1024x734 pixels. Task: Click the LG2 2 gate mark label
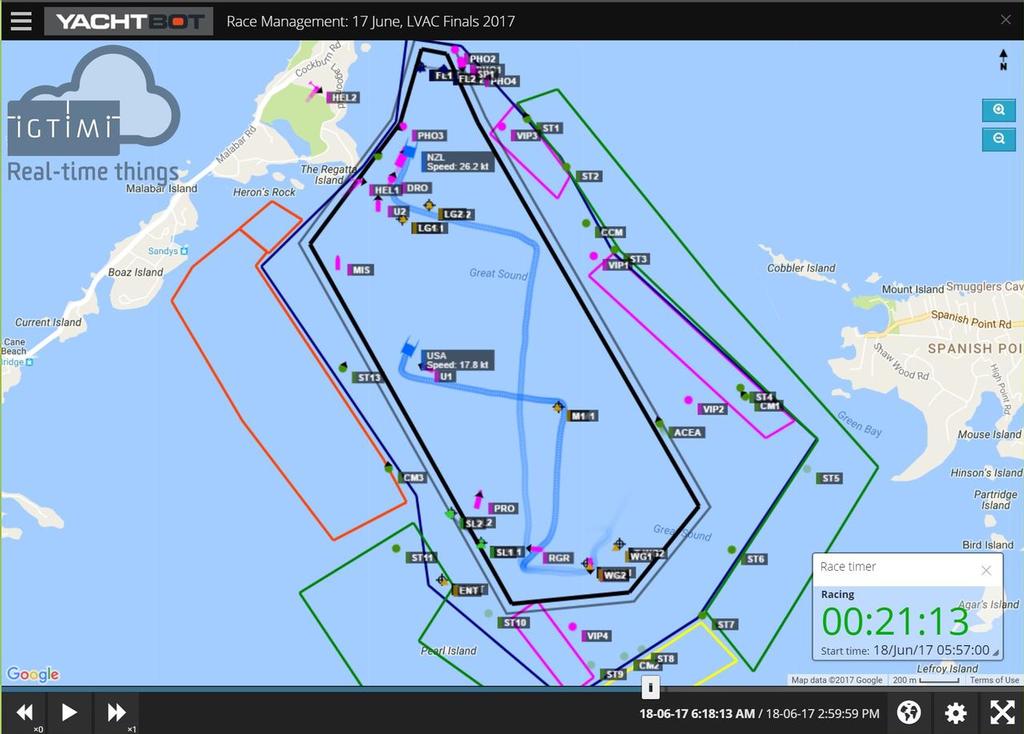tap(456, 214)
